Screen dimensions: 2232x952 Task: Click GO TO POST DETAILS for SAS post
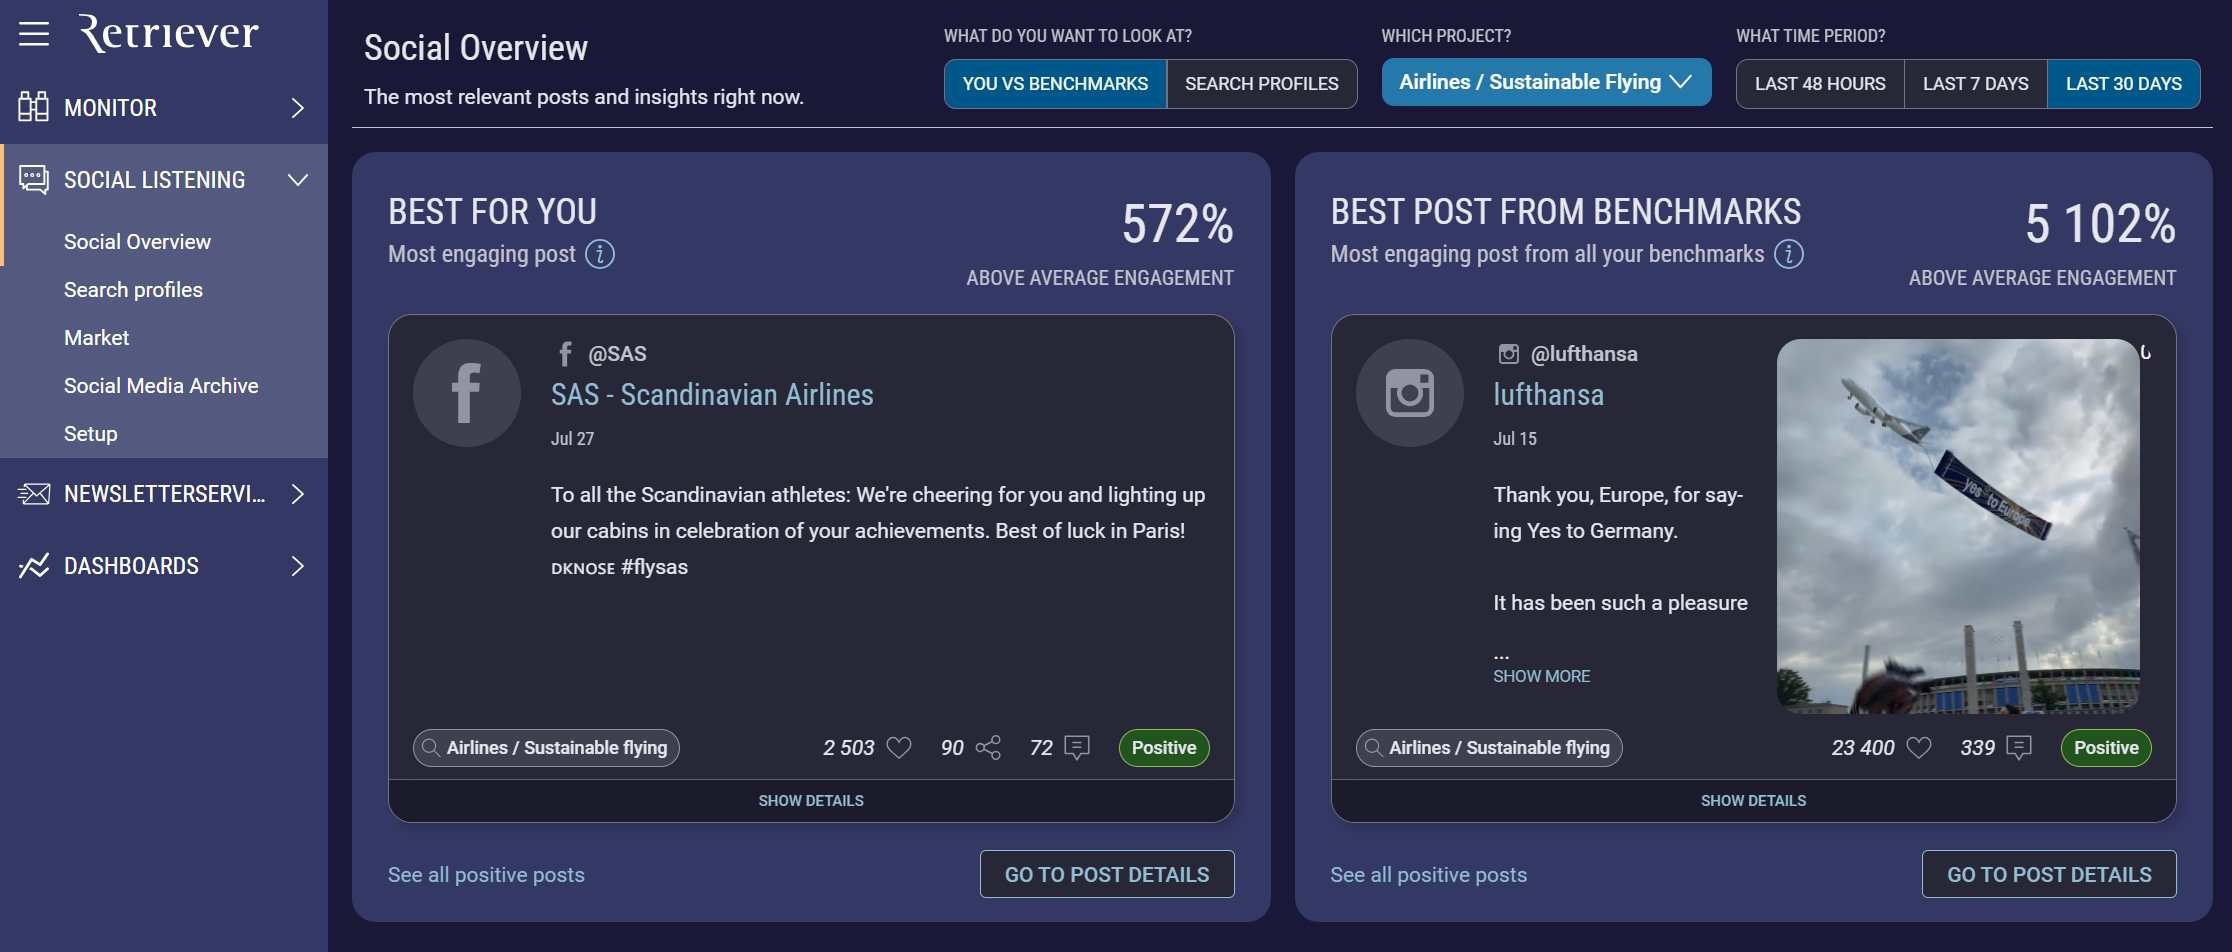(1107, 874)
